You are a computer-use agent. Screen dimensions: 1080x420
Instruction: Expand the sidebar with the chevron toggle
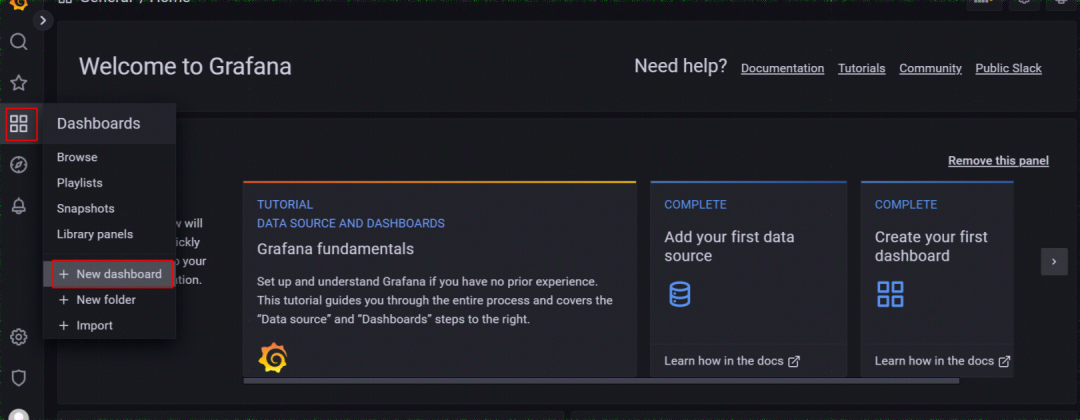43,21
